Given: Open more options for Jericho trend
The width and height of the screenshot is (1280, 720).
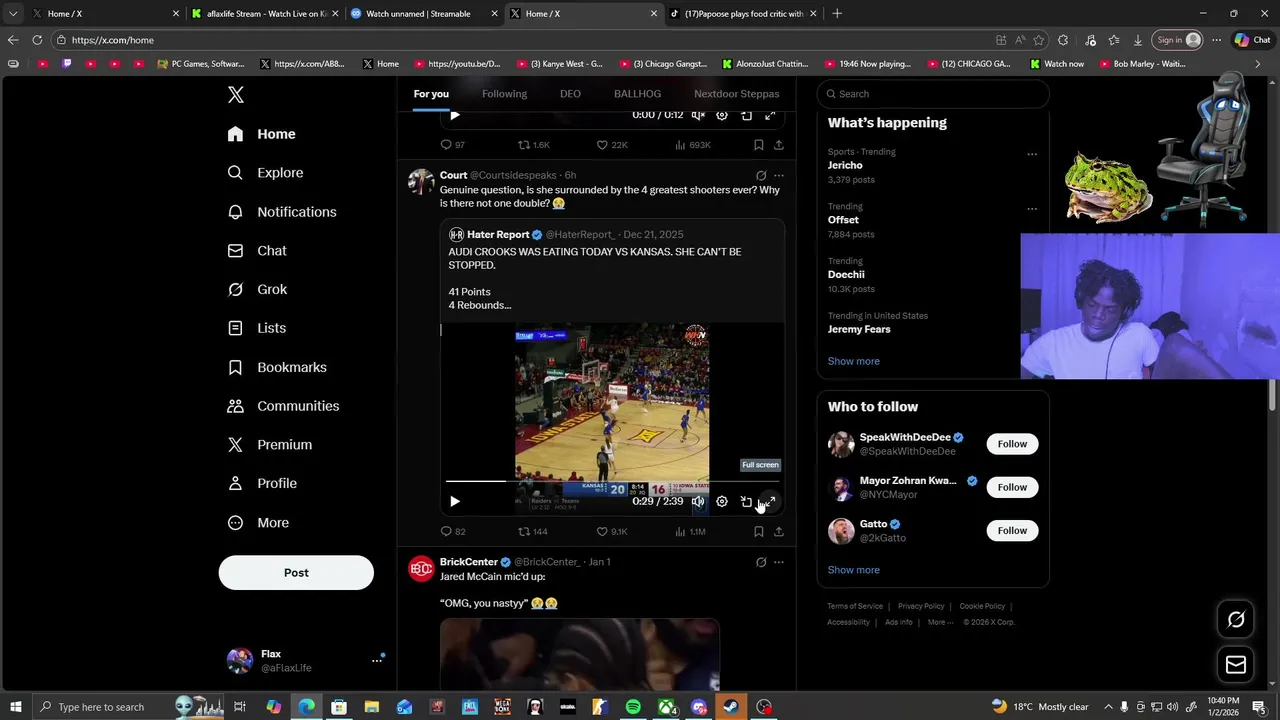Looking at the screenshot, I should coord(1032,155).
